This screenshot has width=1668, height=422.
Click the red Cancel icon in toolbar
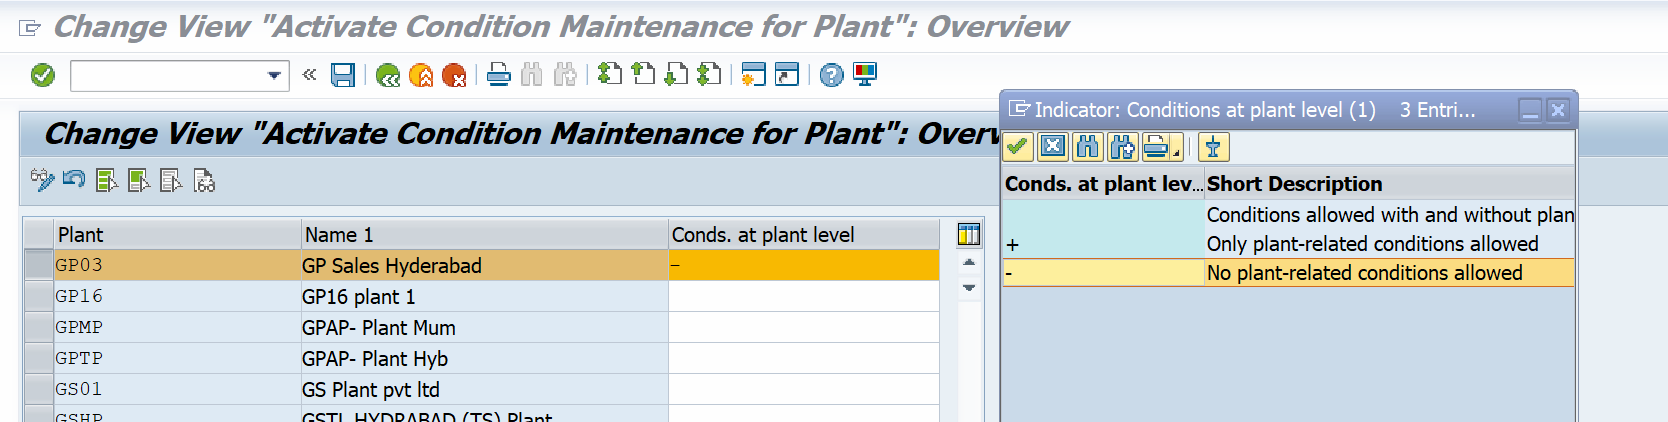point(454,75)
